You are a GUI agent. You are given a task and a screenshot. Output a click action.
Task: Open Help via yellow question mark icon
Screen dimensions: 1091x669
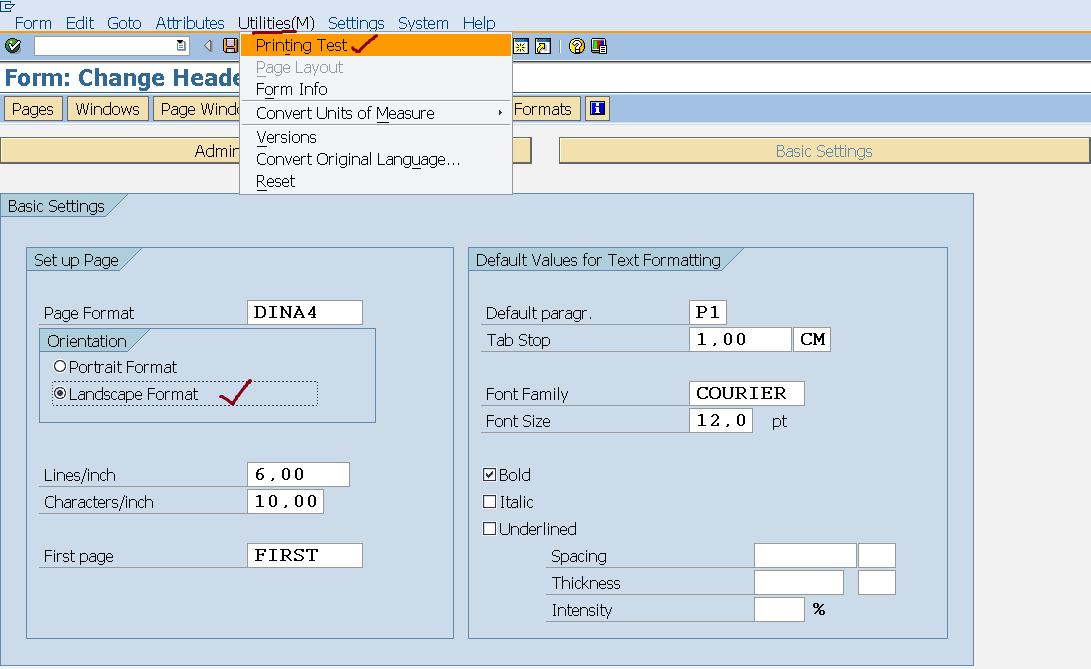coord(577,46)
